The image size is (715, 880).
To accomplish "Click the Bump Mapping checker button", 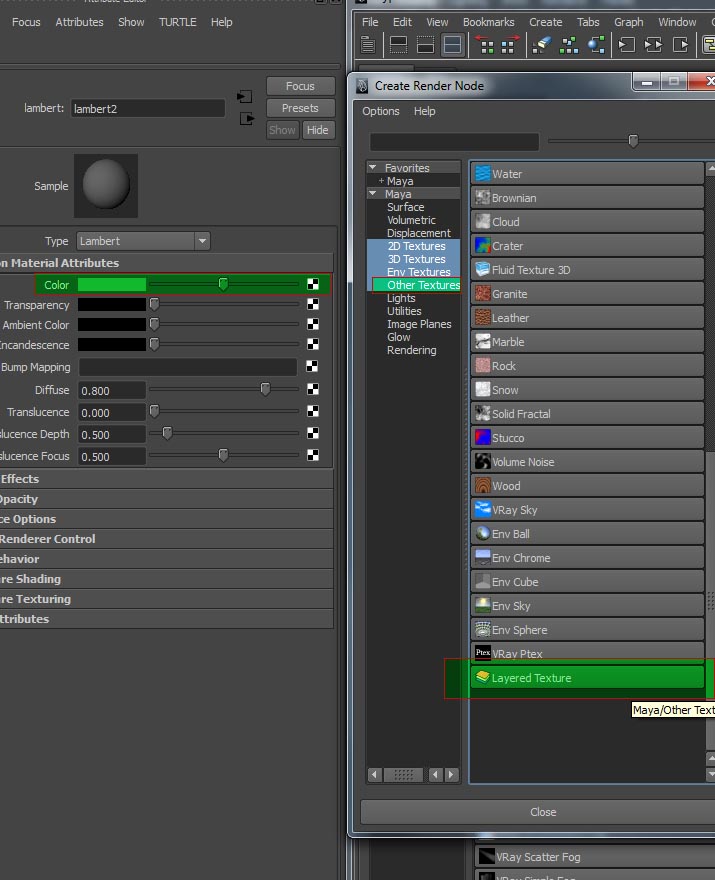I will (x=312, y=366).
